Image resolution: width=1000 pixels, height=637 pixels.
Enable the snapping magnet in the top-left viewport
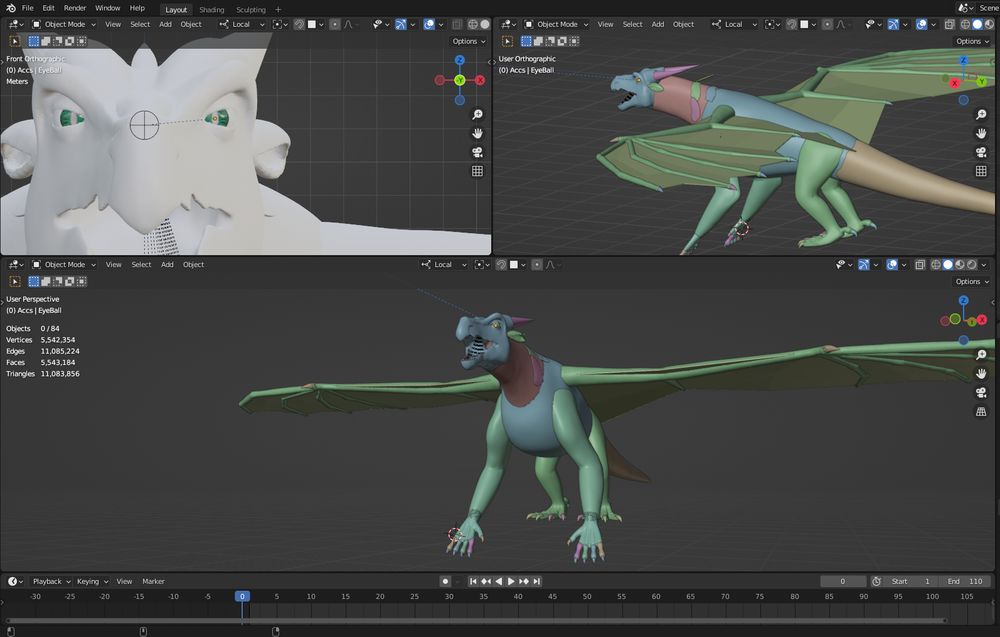[297, 24]
